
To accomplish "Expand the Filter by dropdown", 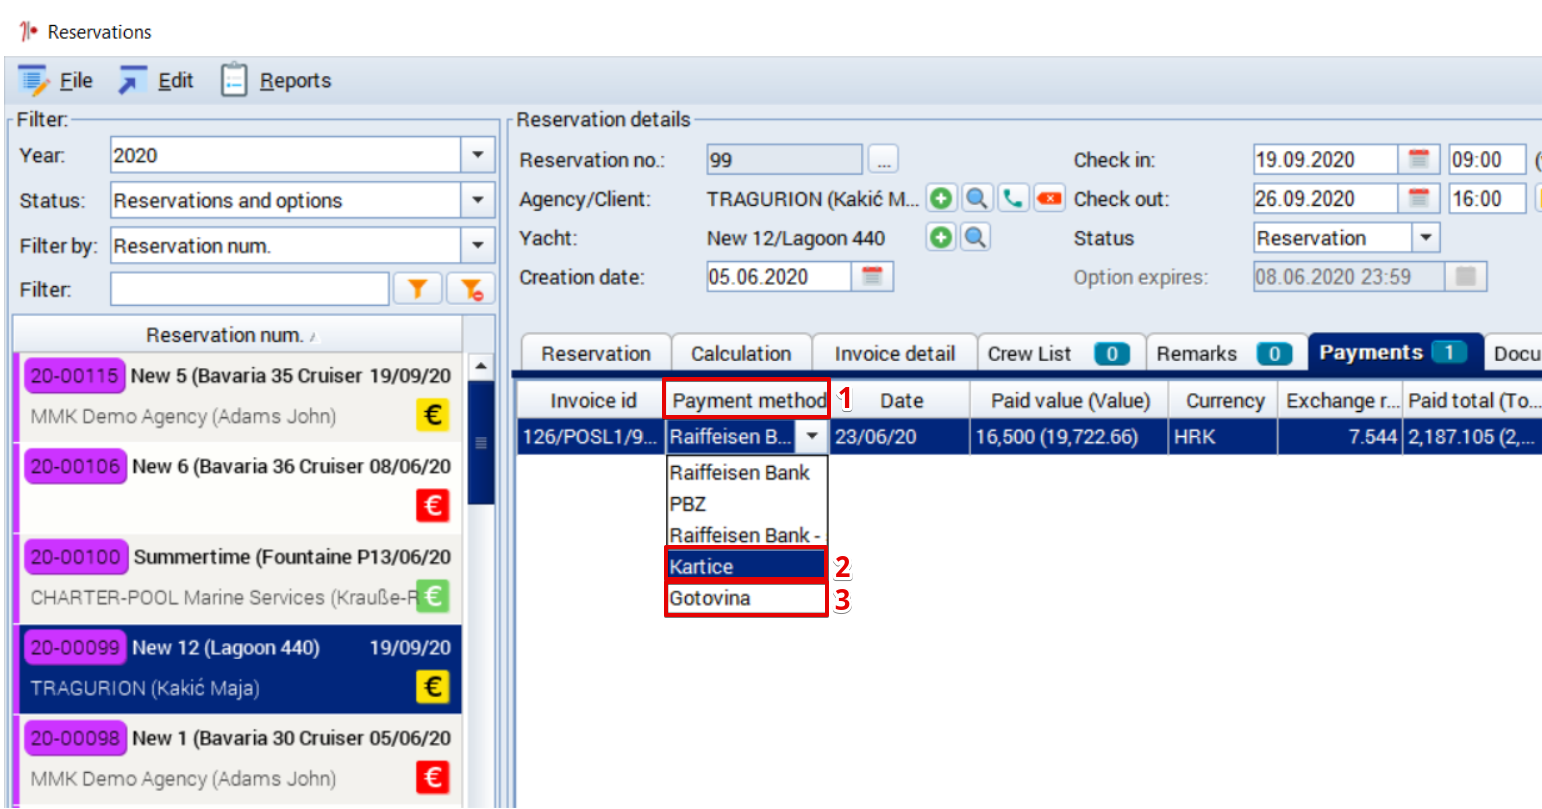I will click(x=477, y=245).
